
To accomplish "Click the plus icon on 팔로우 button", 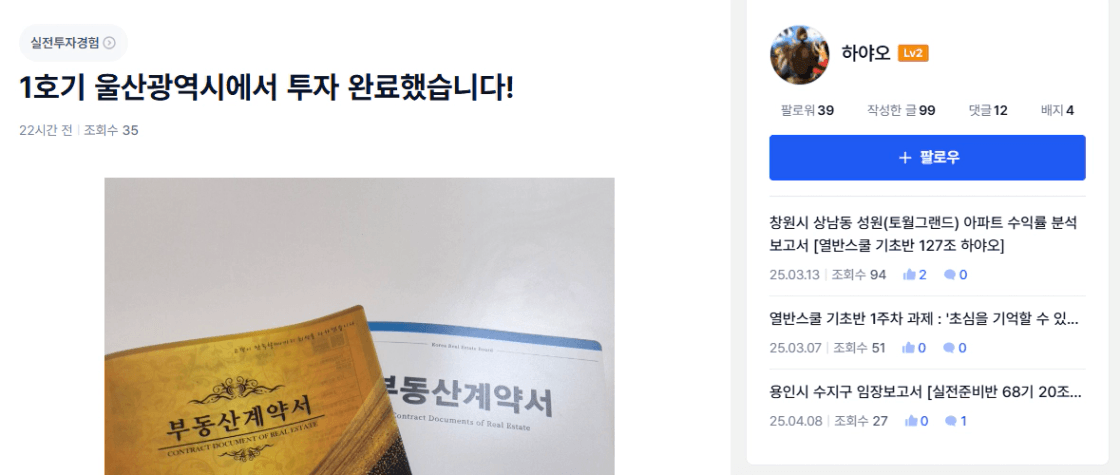I will (x=905, y=158).
